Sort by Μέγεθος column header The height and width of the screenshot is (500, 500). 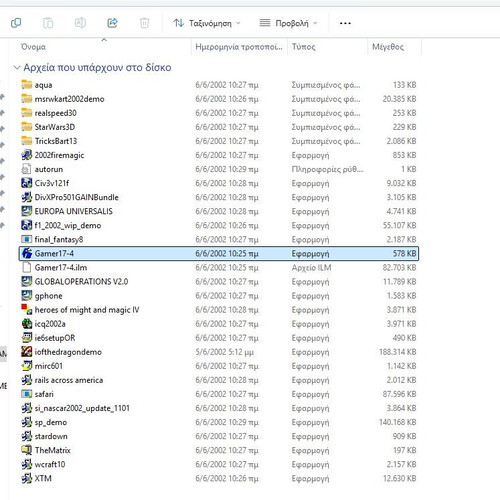tap(388, 47)
